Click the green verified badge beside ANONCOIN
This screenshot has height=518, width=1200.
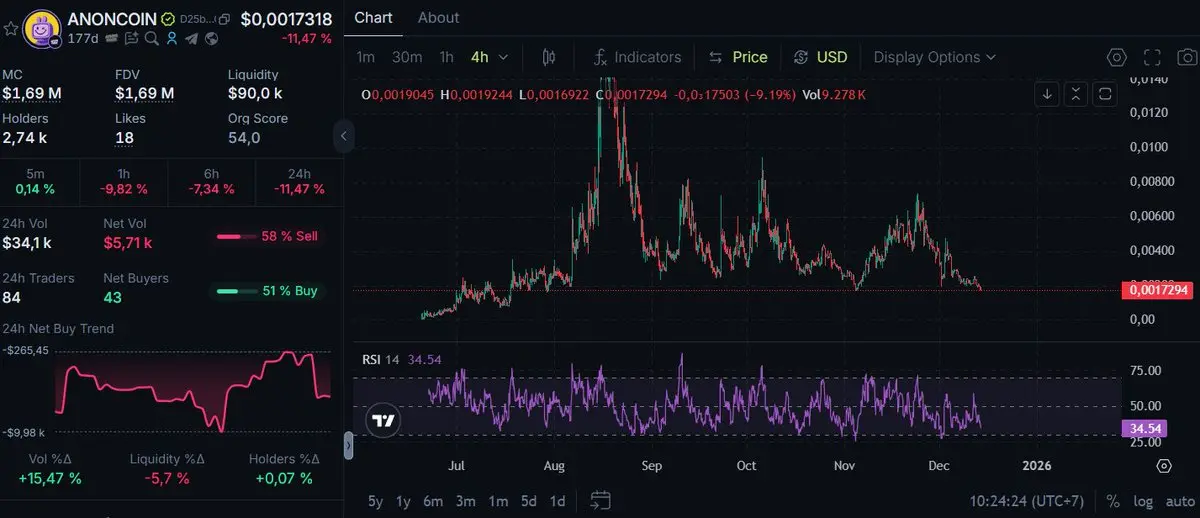168,19
